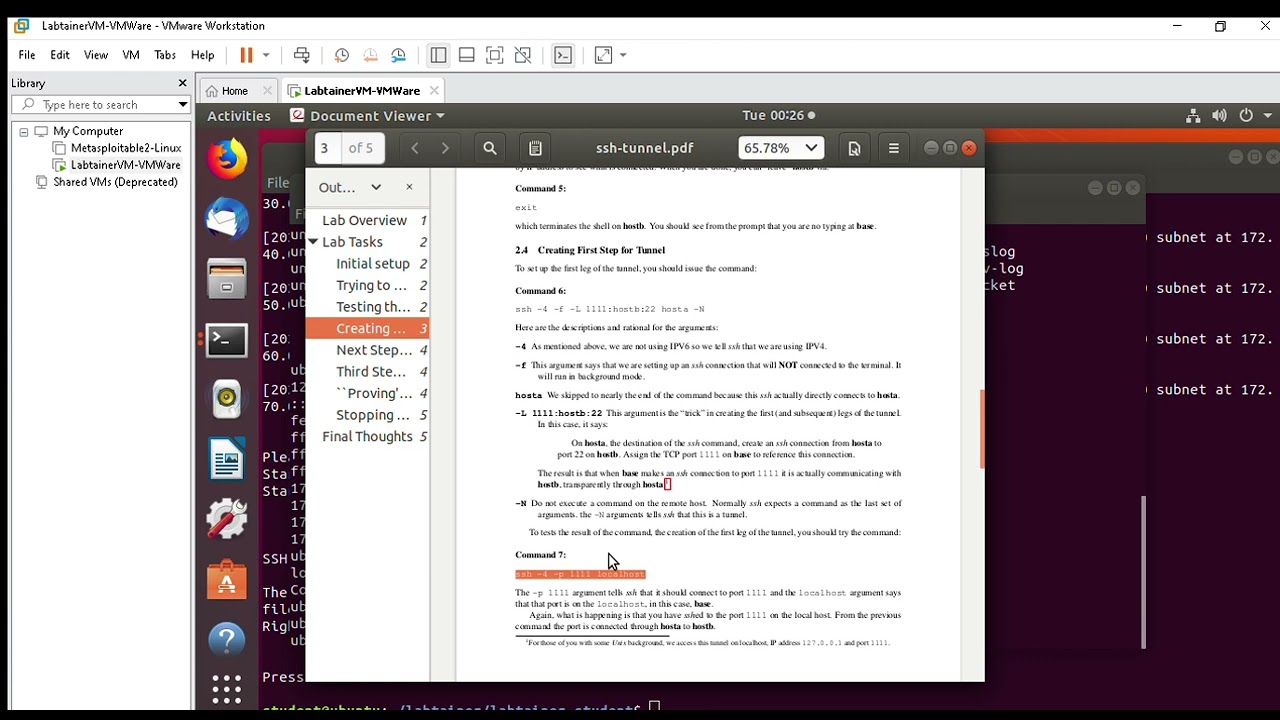Click the Send Ctrl+Alt+Del icon
Screen dimensions: 1280x720
tap(302, 55)
